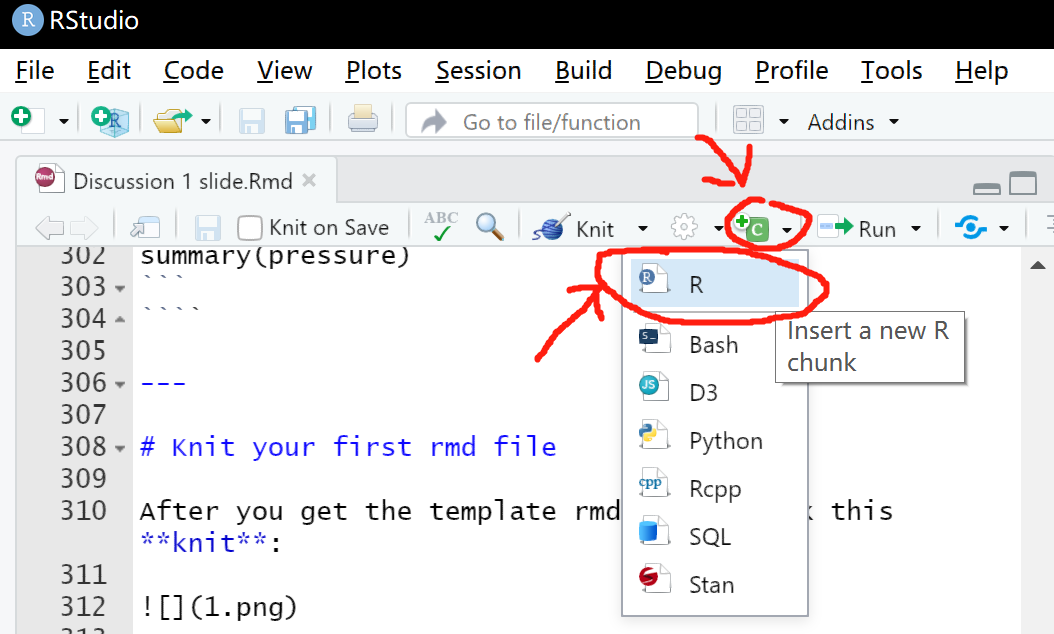
Task: Click the Insert Chunk green C icon
Action: [753, 227]
